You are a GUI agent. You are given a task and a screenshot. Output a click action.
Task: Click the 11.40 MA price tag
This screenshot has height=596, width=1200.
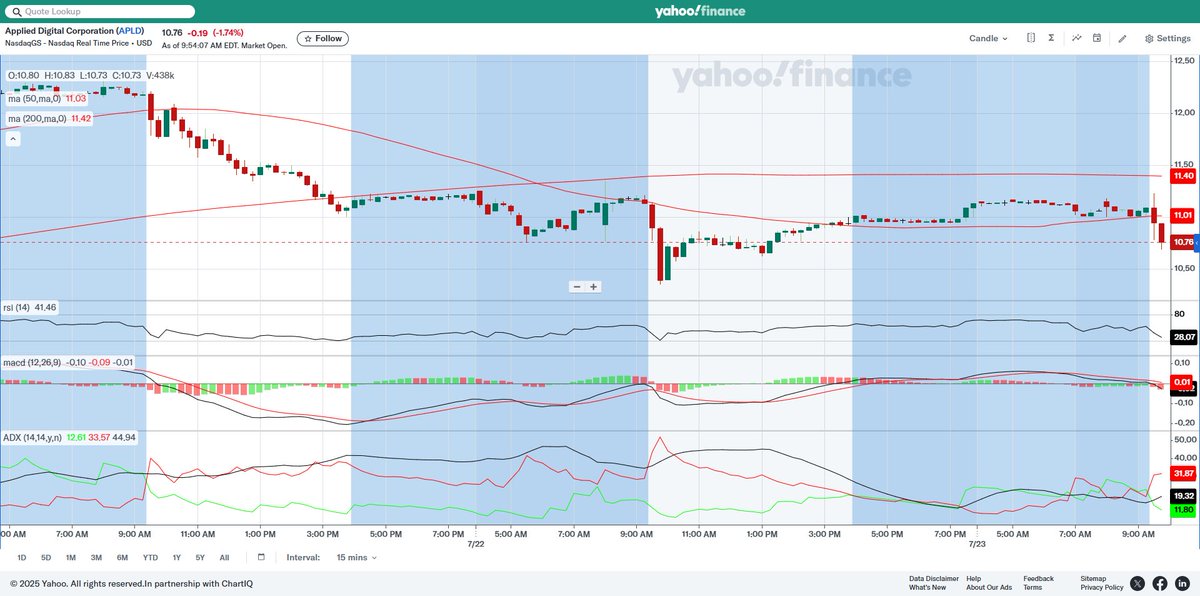pos(1183,176)
